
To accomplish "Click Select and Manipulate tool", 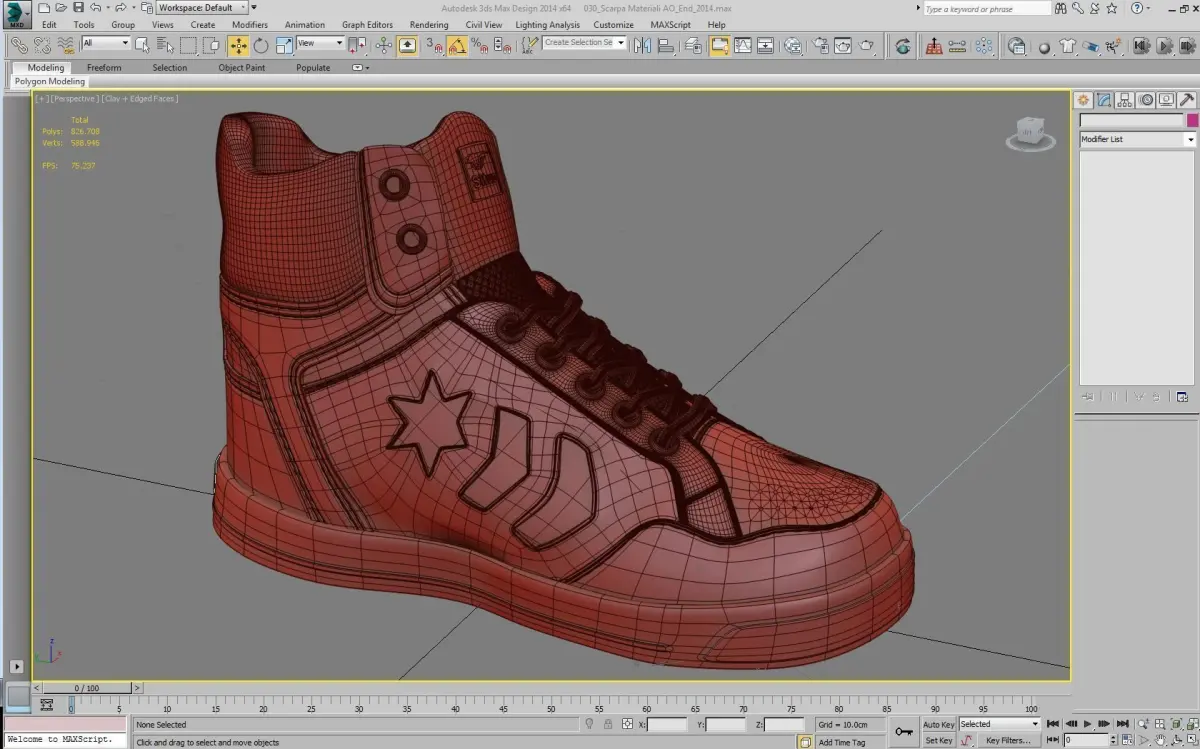I will click(x=384, y=45).
